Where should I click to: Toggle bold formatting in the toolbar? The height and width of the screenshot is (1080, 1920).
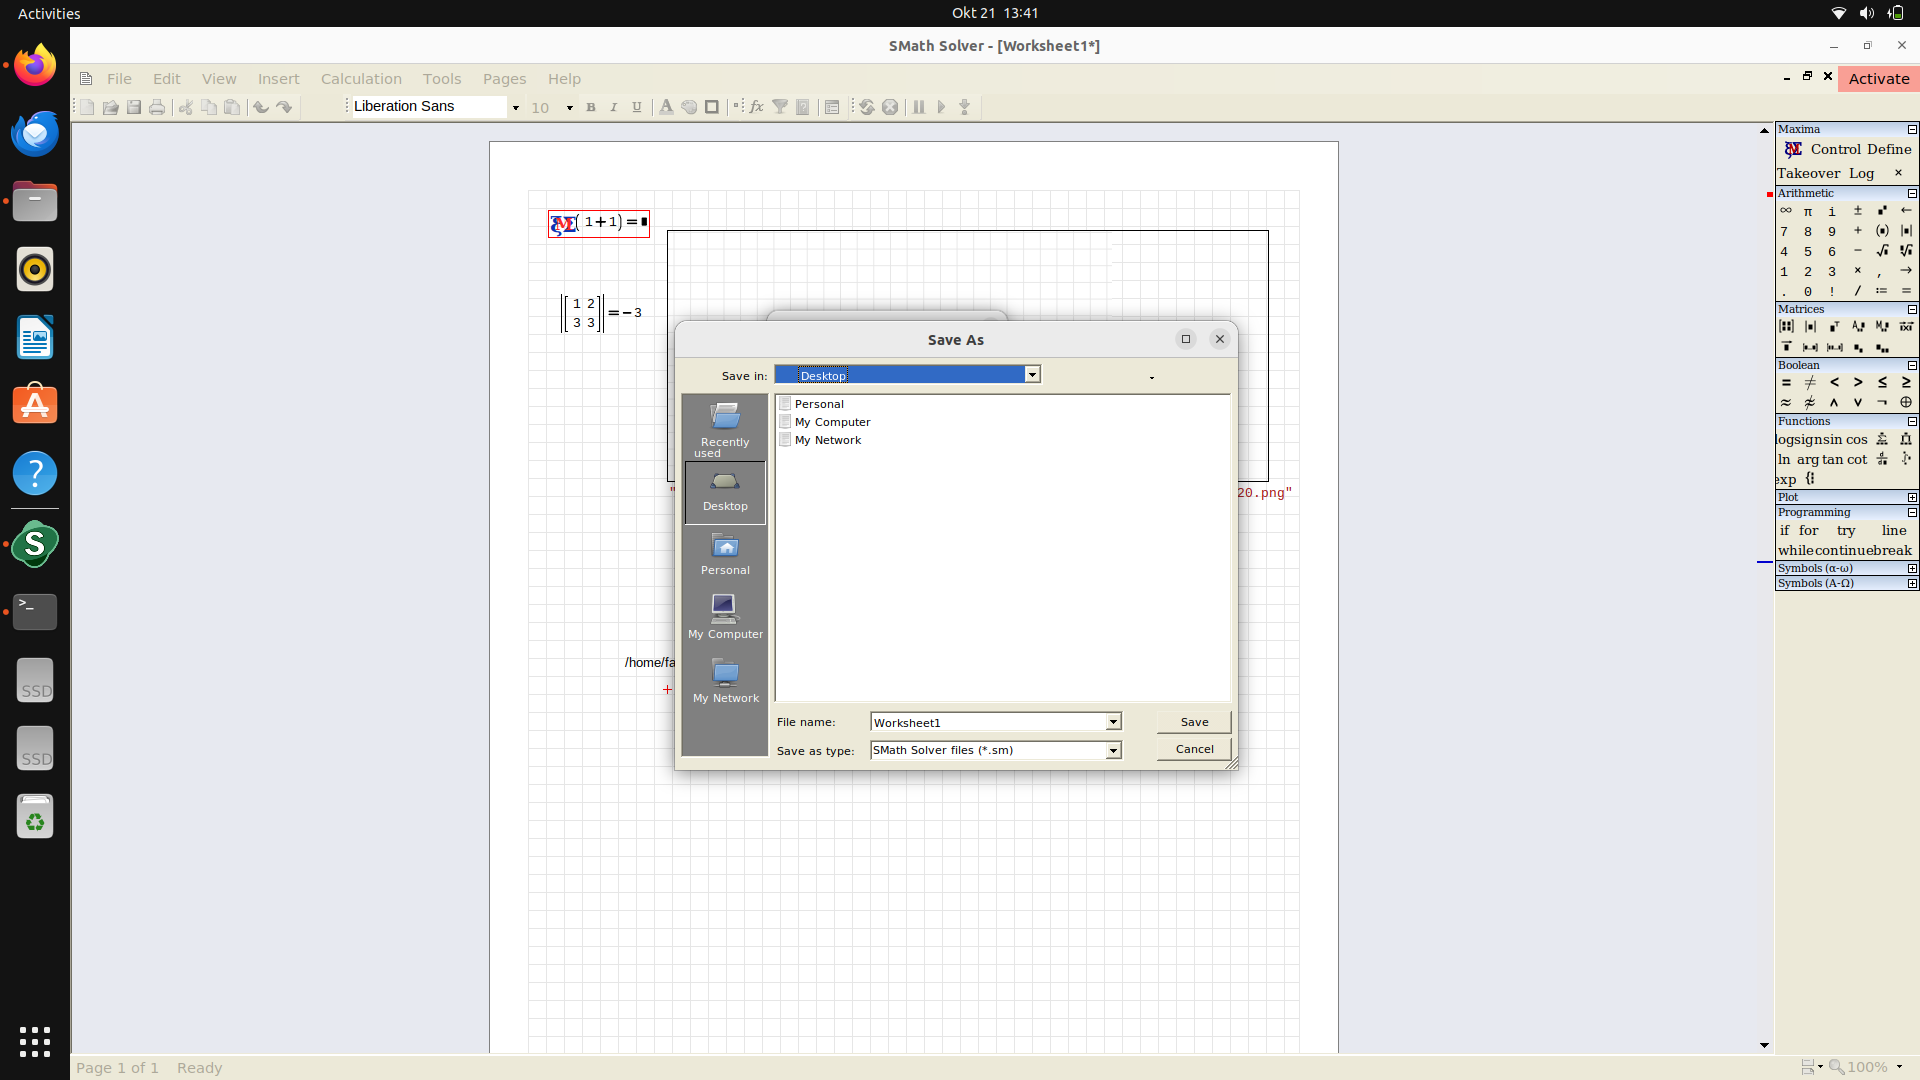pos(591,107)
